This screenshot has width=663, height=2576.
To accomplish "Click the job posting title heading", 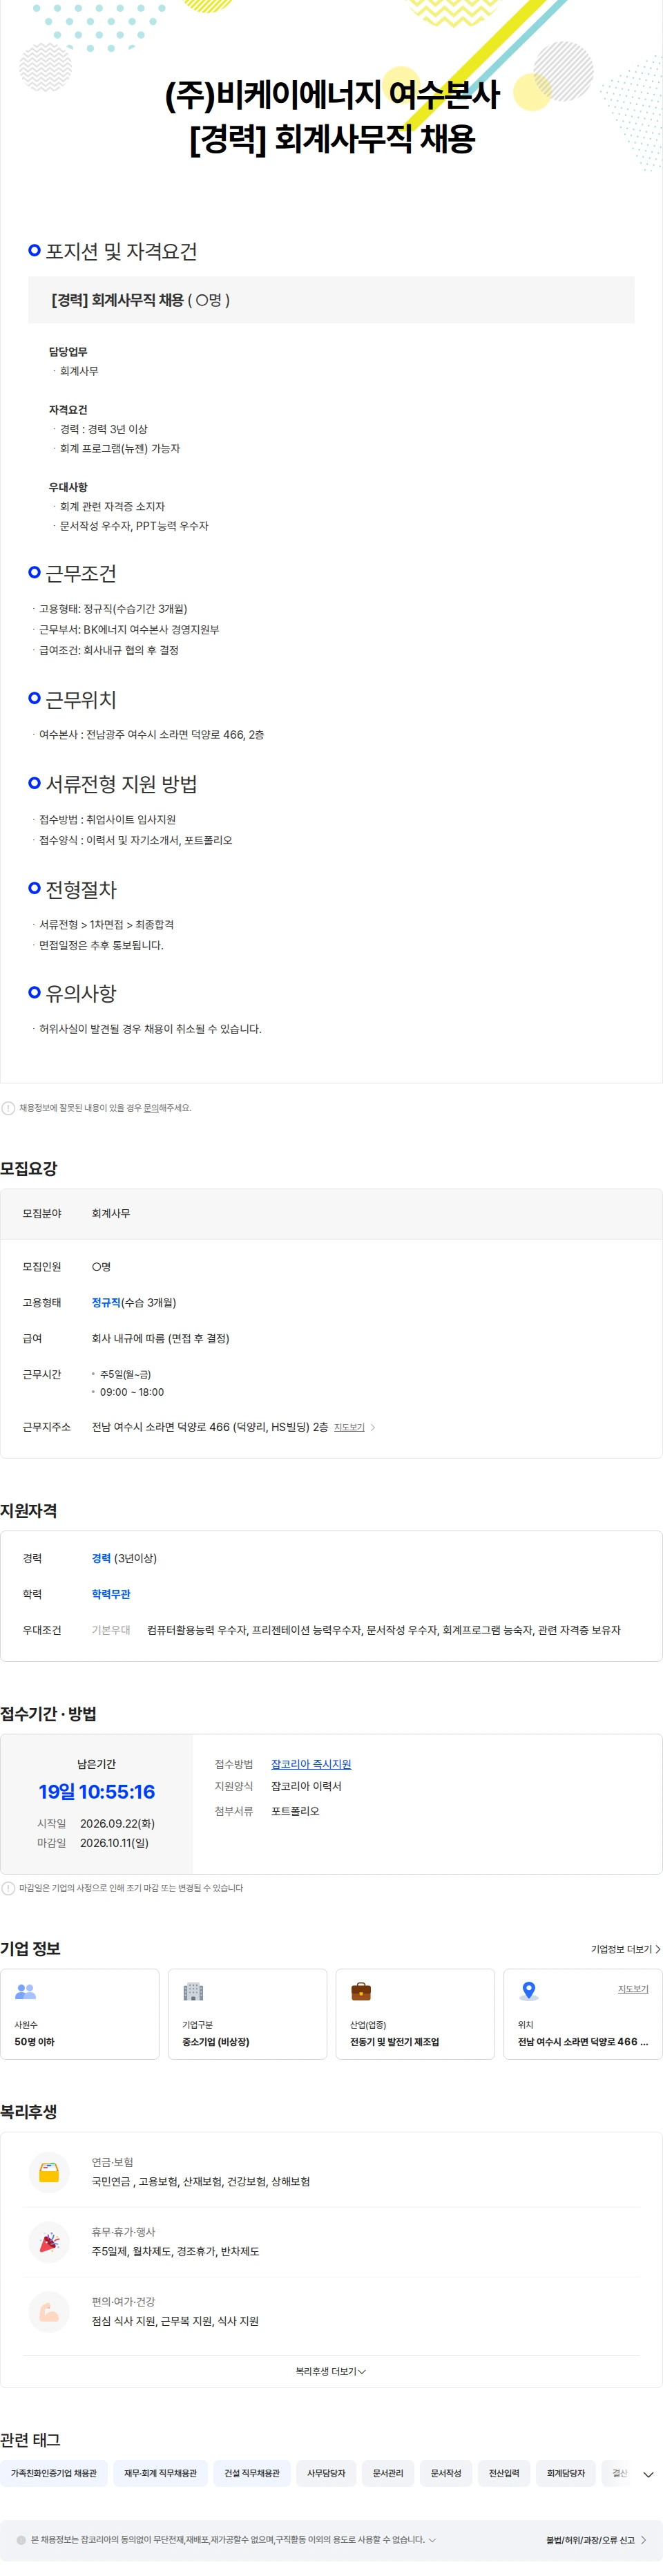I will (331, 116).
